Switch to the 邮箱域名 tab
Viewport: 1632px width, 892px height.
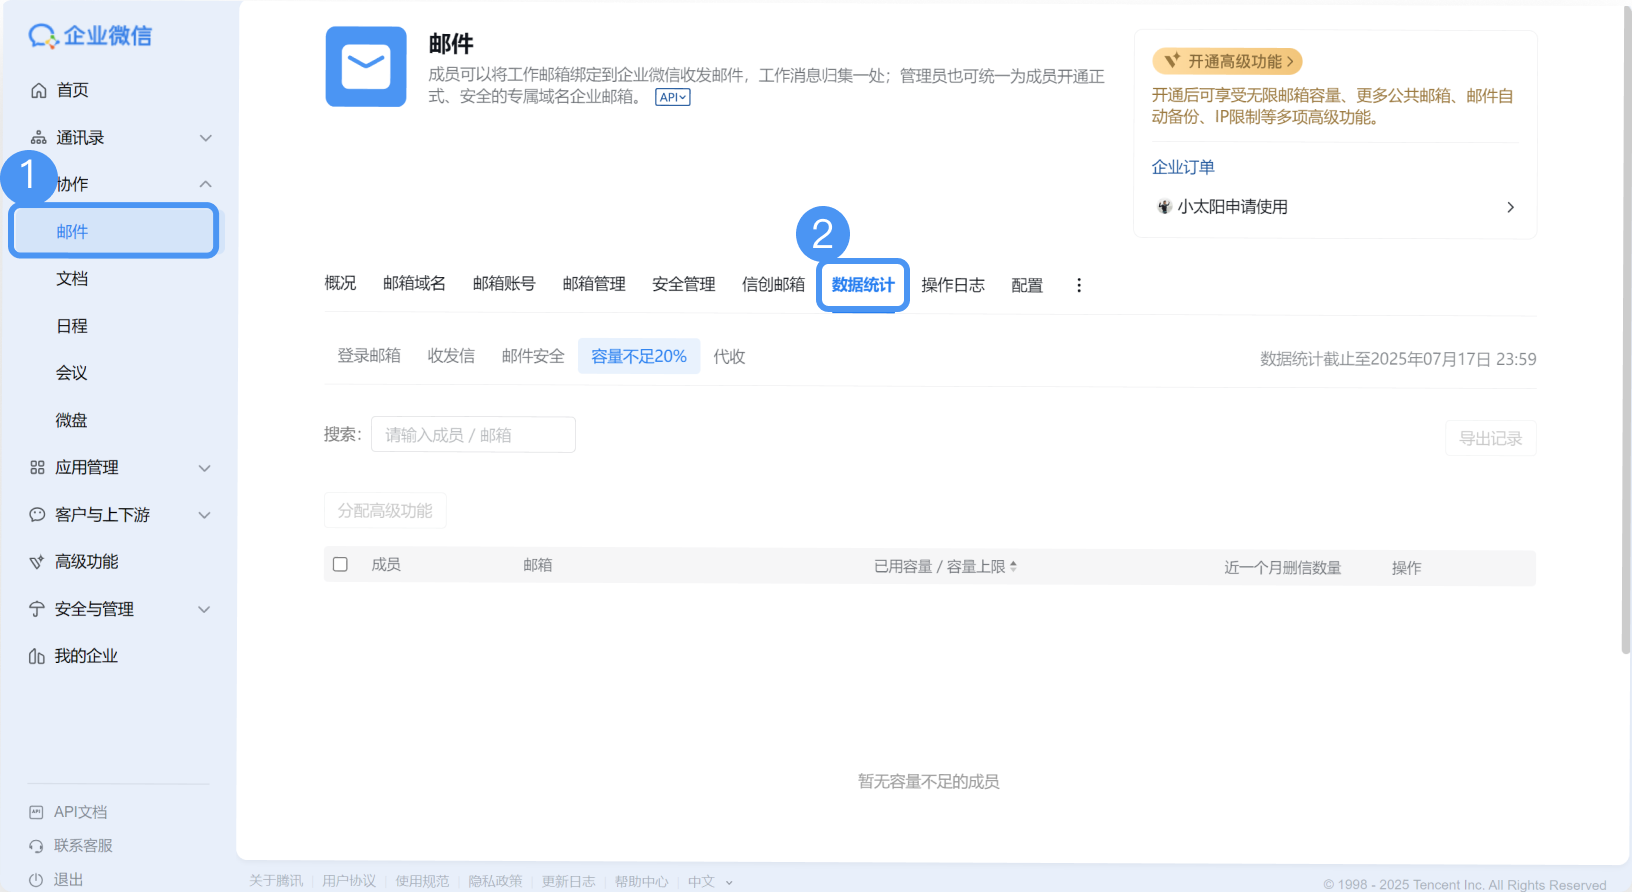414,284
